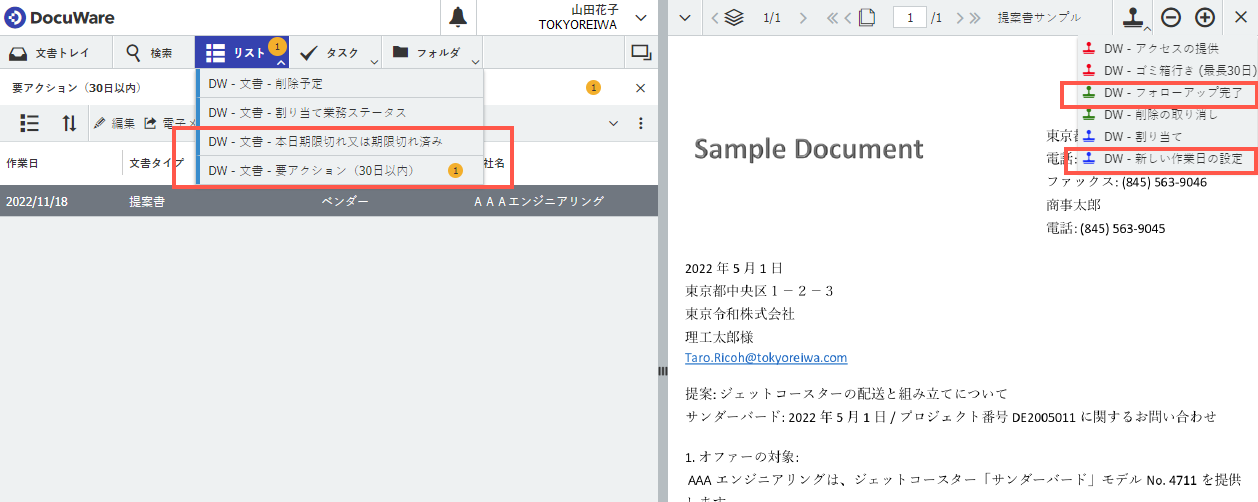Expand the フォルダ tab dropdown arrow
1258x502 pixels.
(476, 60)
